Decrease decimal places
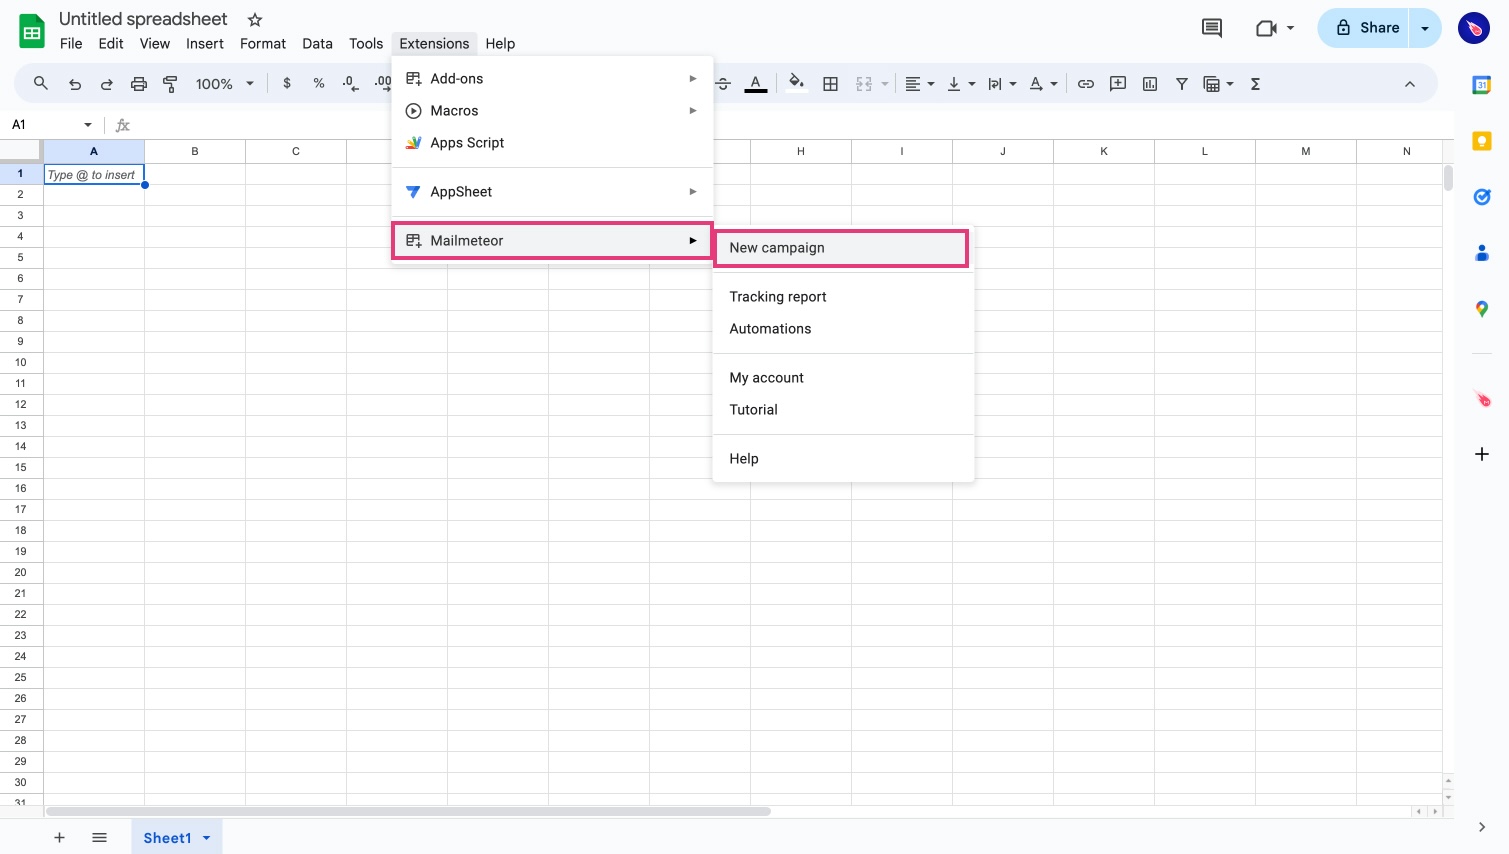The height and width of the screenshot is (854, 1509). [x=350, y=84]
